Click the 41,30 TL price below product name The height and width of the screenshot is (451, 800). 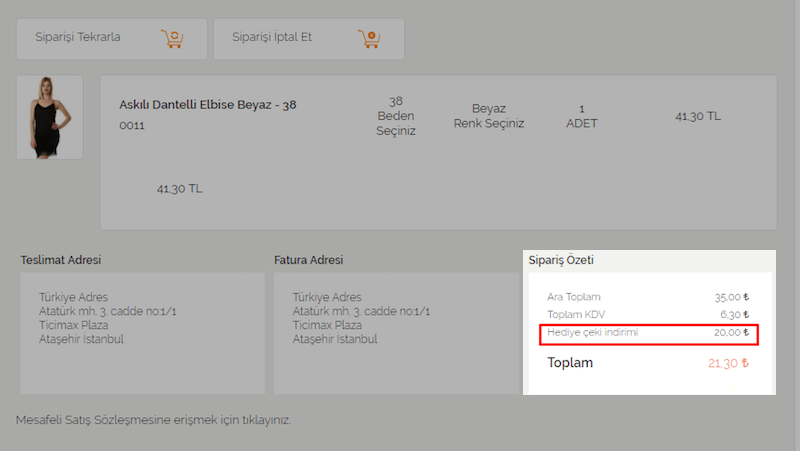[x=180, y=189]
